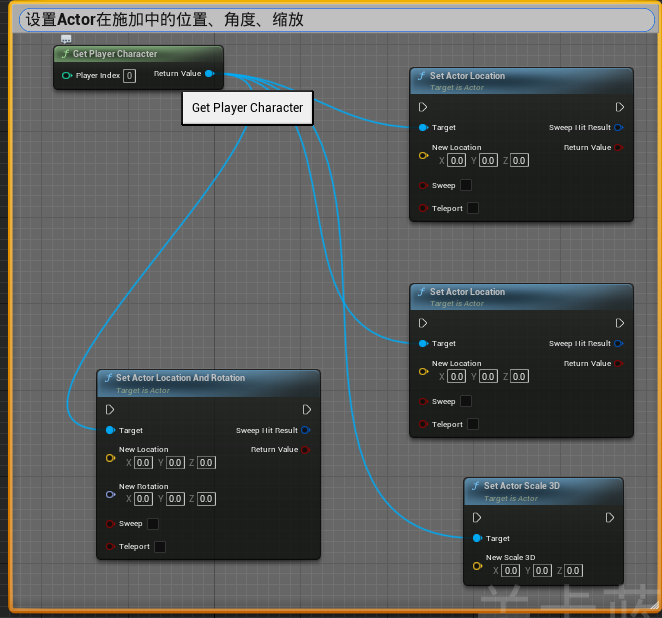Click the Target pin on Set Actor Scale 3D
The image size is (662, 618).
tap(478, 538)
